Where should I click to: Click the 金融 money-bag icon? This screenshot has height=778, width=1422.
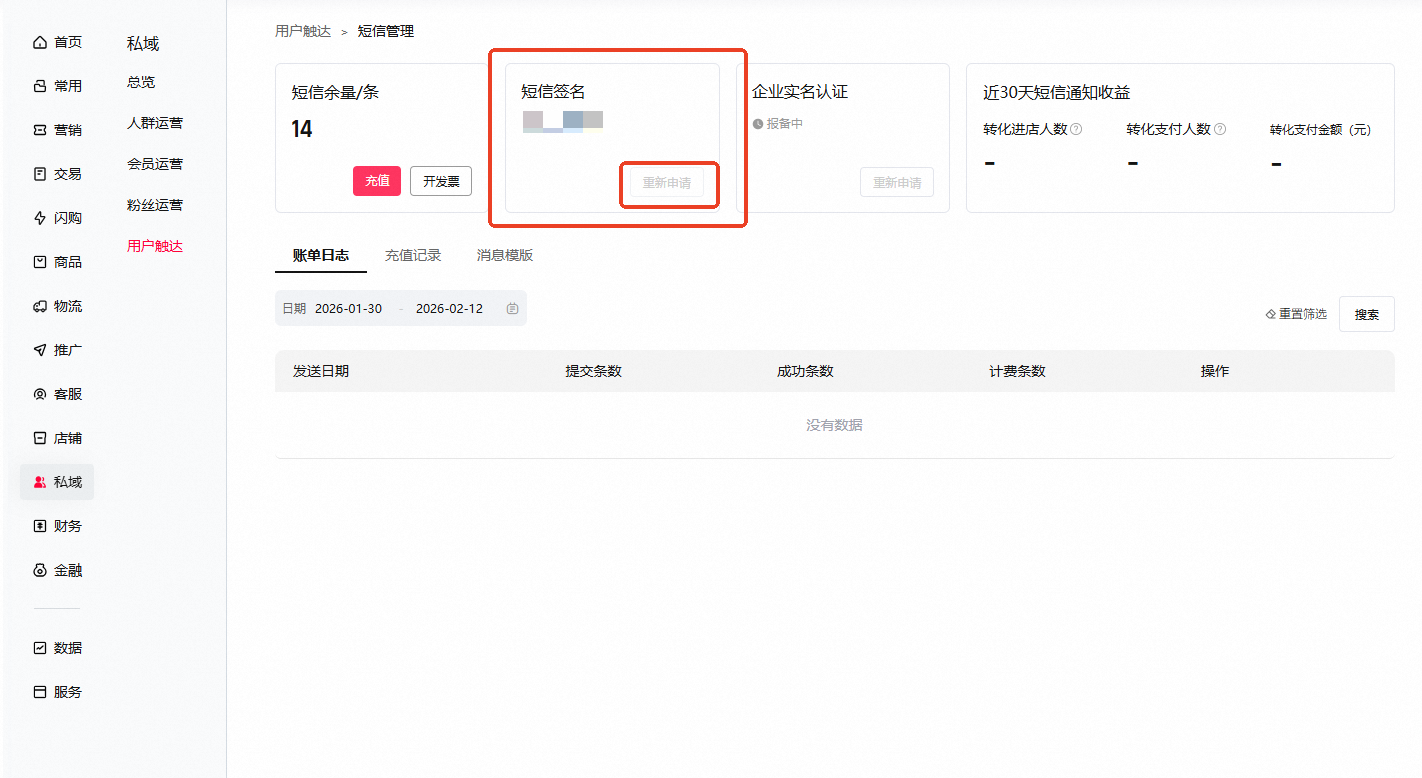40,570
